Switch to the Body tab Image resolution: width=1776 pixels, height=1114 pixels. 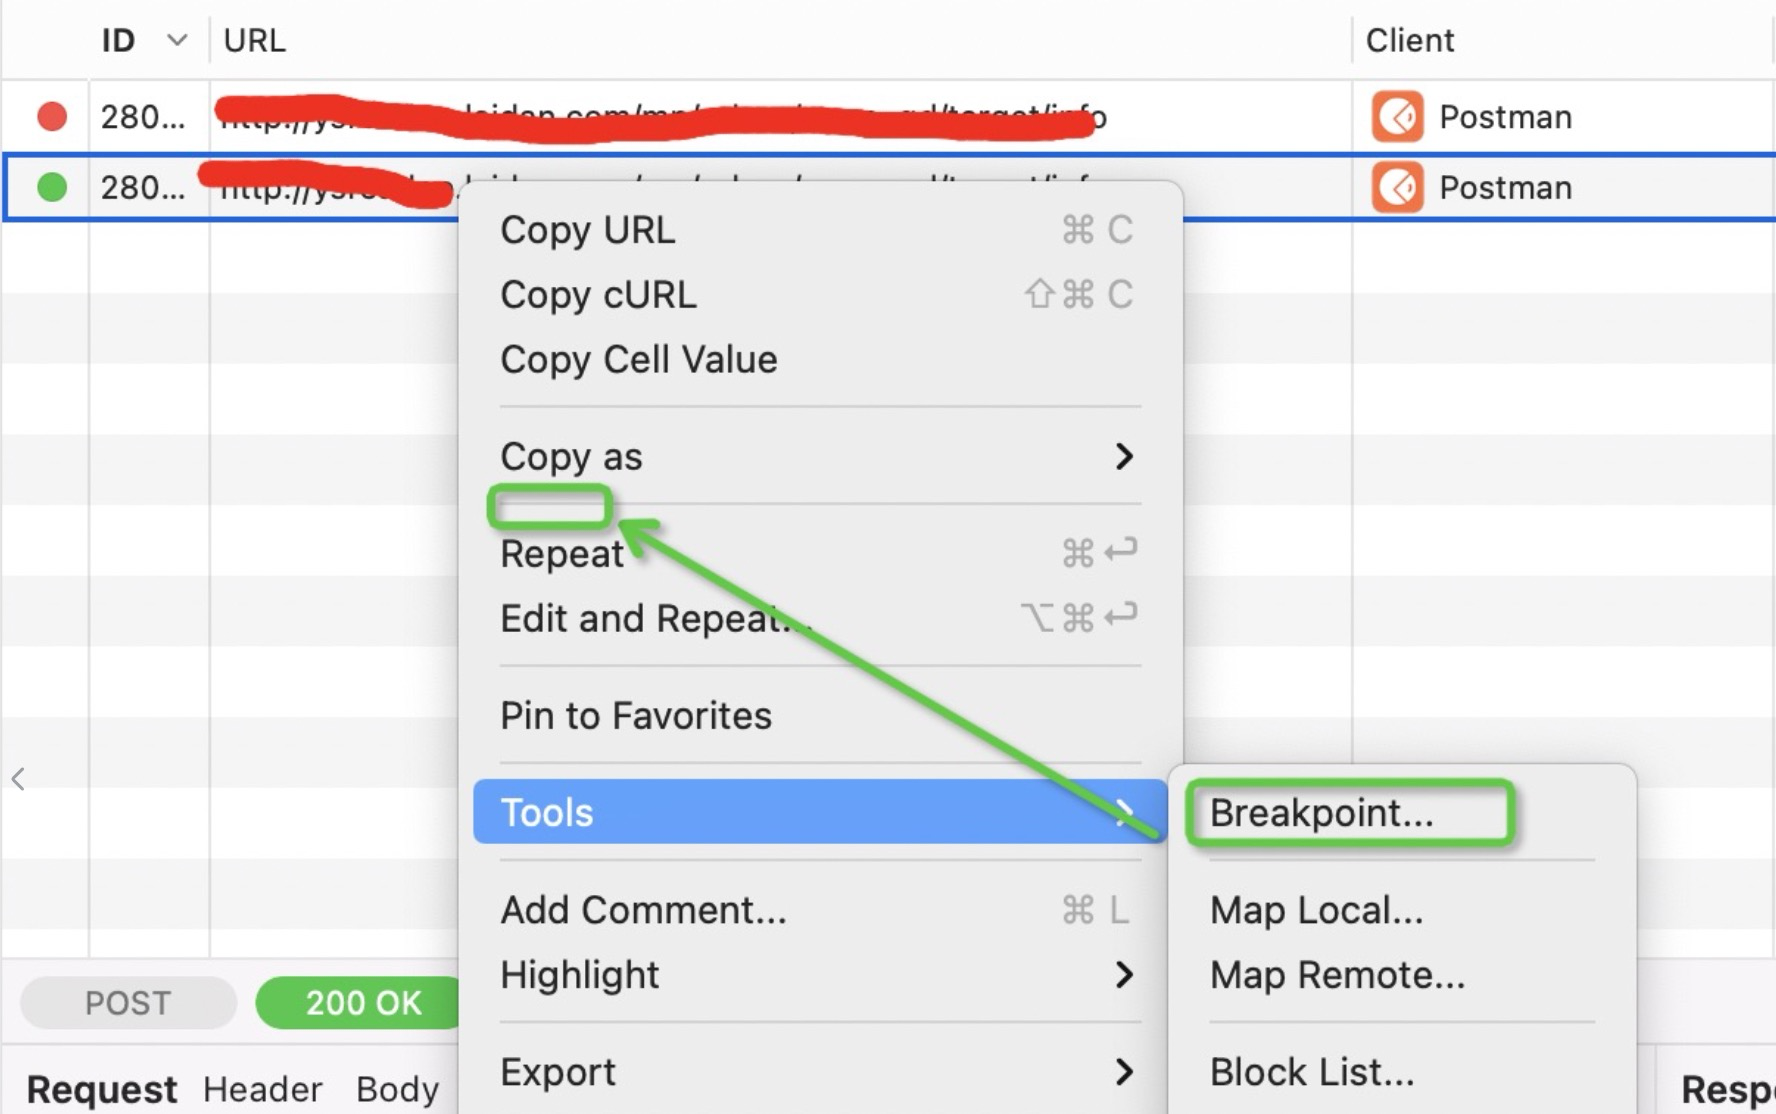click(397, 1089)
